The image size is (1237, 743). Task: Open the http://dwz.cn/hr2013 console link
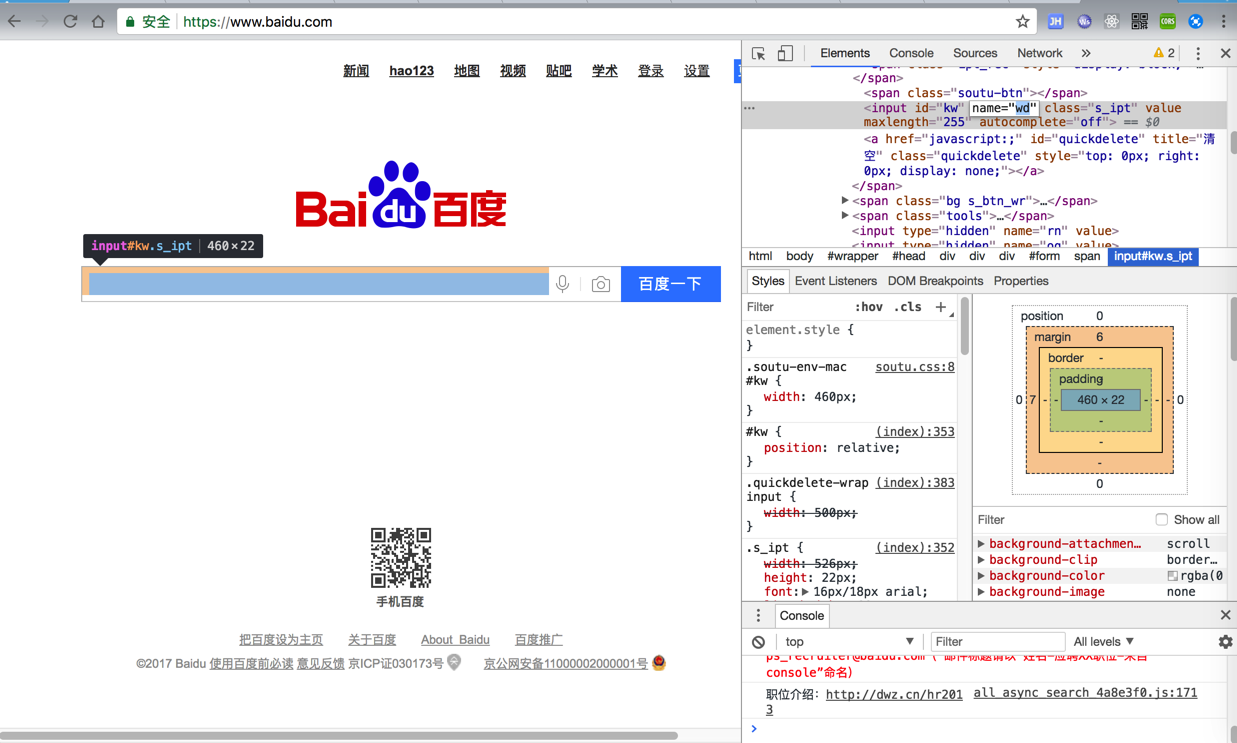pyautogui.click(x=894, y=694)
